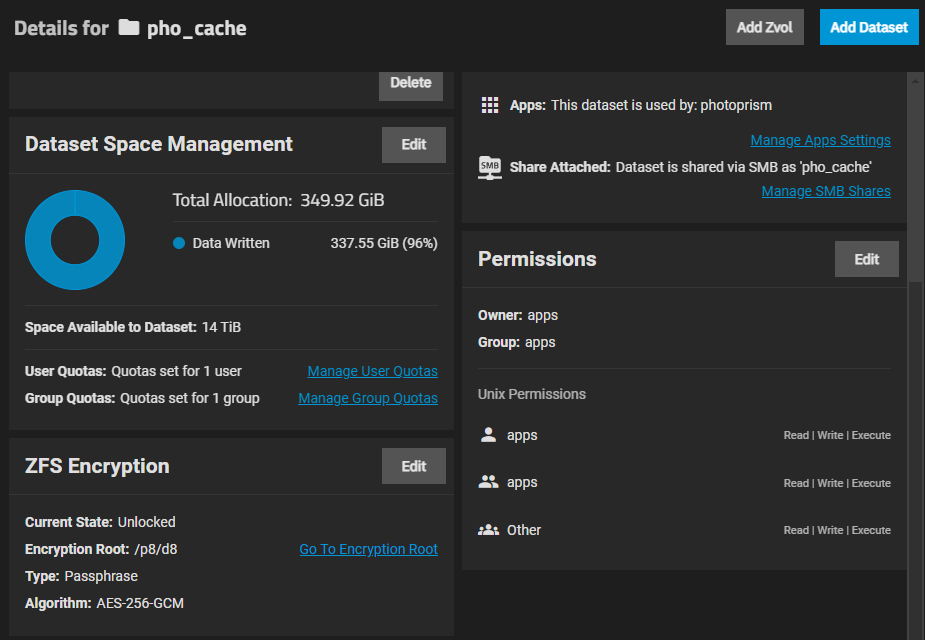Screen dimensions: 925x640
Task: Click the SMB share icon
Action: click(x=490, y=168)
